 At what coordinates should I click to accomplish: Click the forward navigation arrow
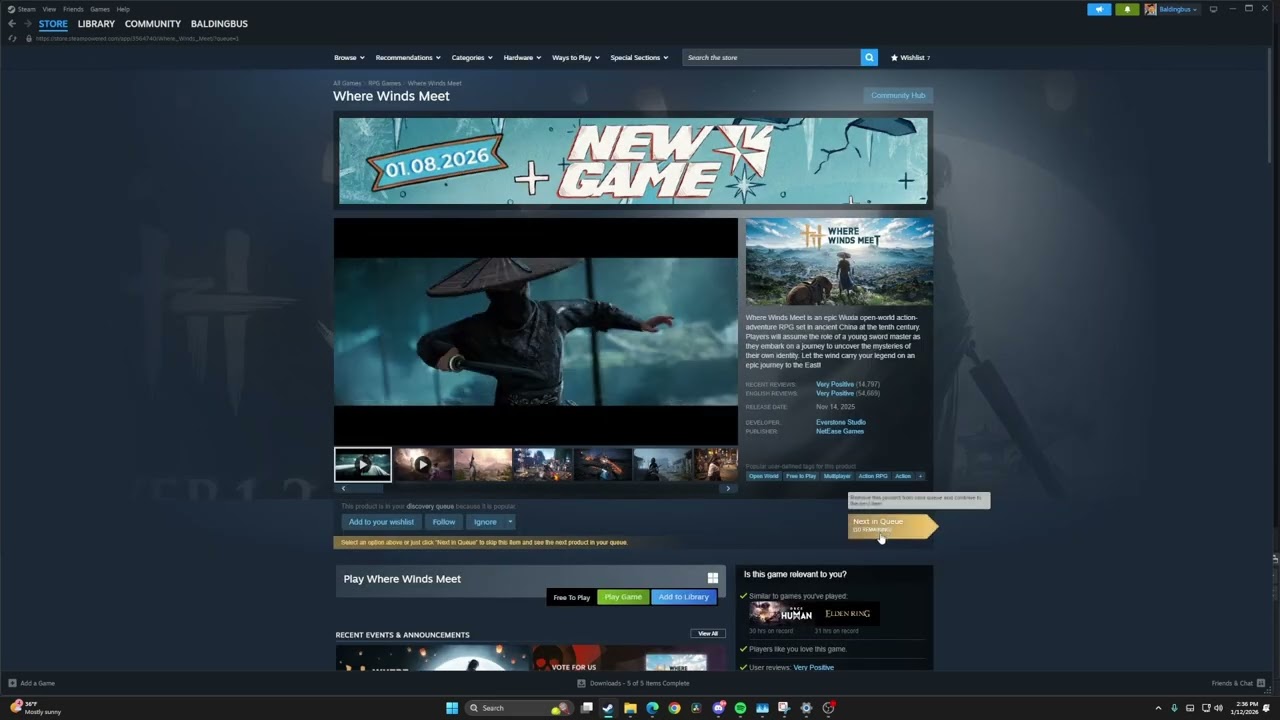click(28, 23)
